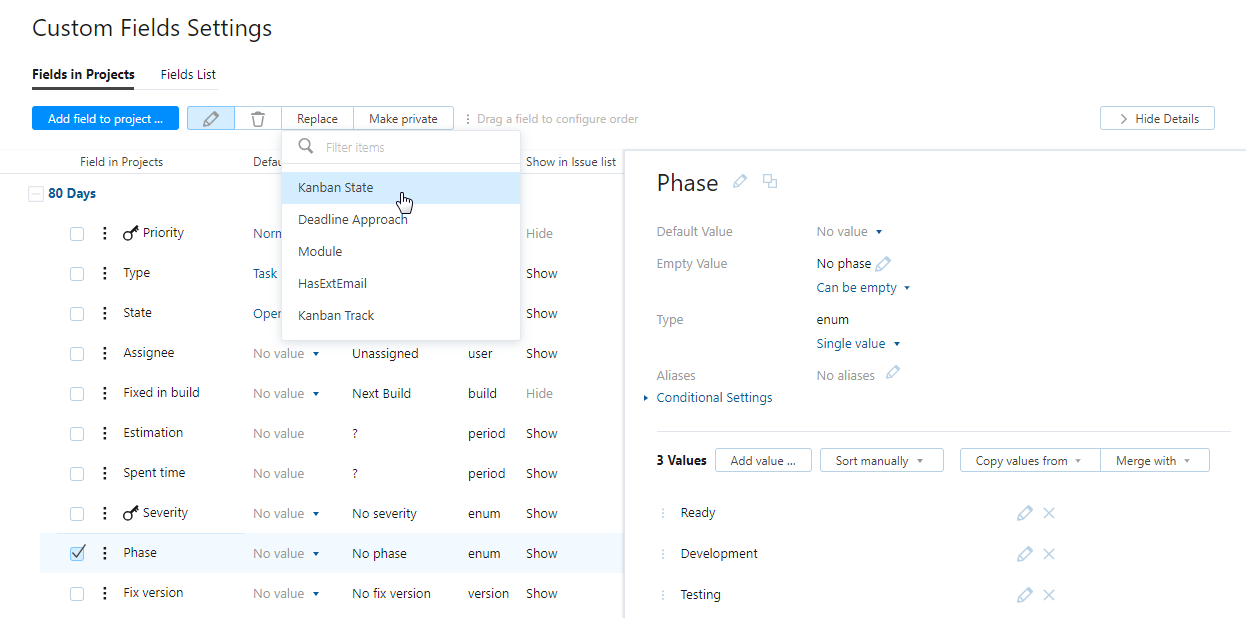Click the Filter items search field
Screen dimensions: 1246x618
pyautogui.click(x=415, y=147)
